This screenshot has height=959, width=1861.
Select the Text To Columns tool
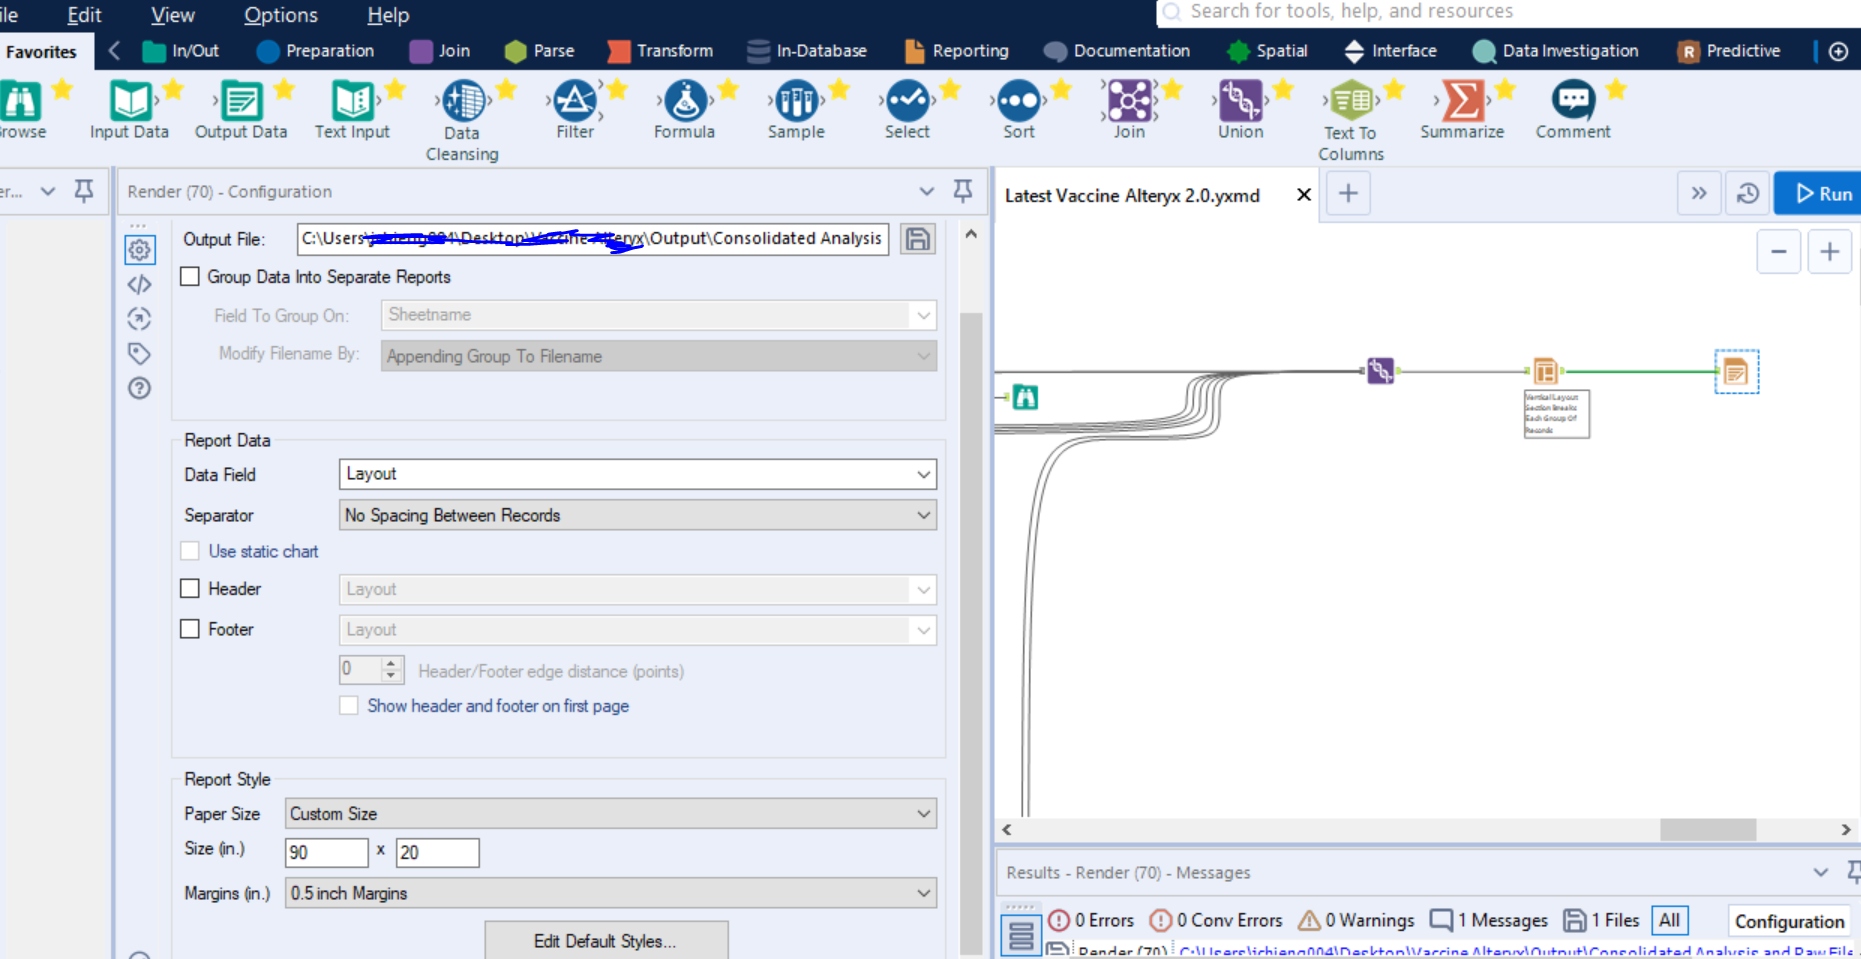pyautogui.click(x=1350, y=104)
